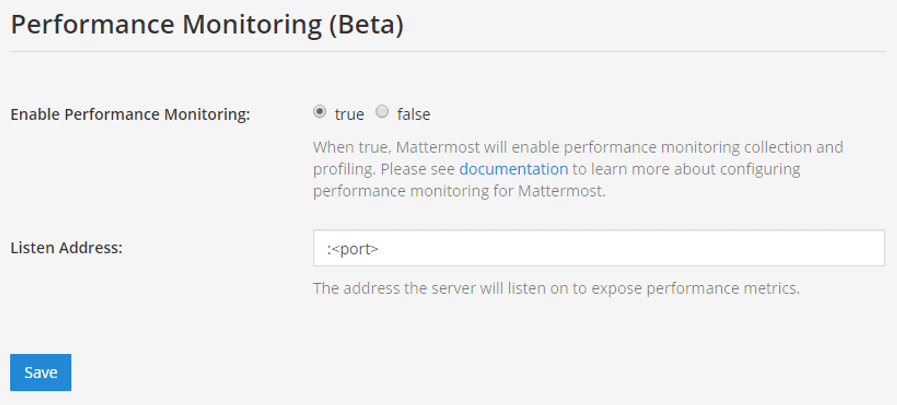The image size is (897, 405).
Task: Focus the Listen Address input field
Action: (x=598, y=249)
